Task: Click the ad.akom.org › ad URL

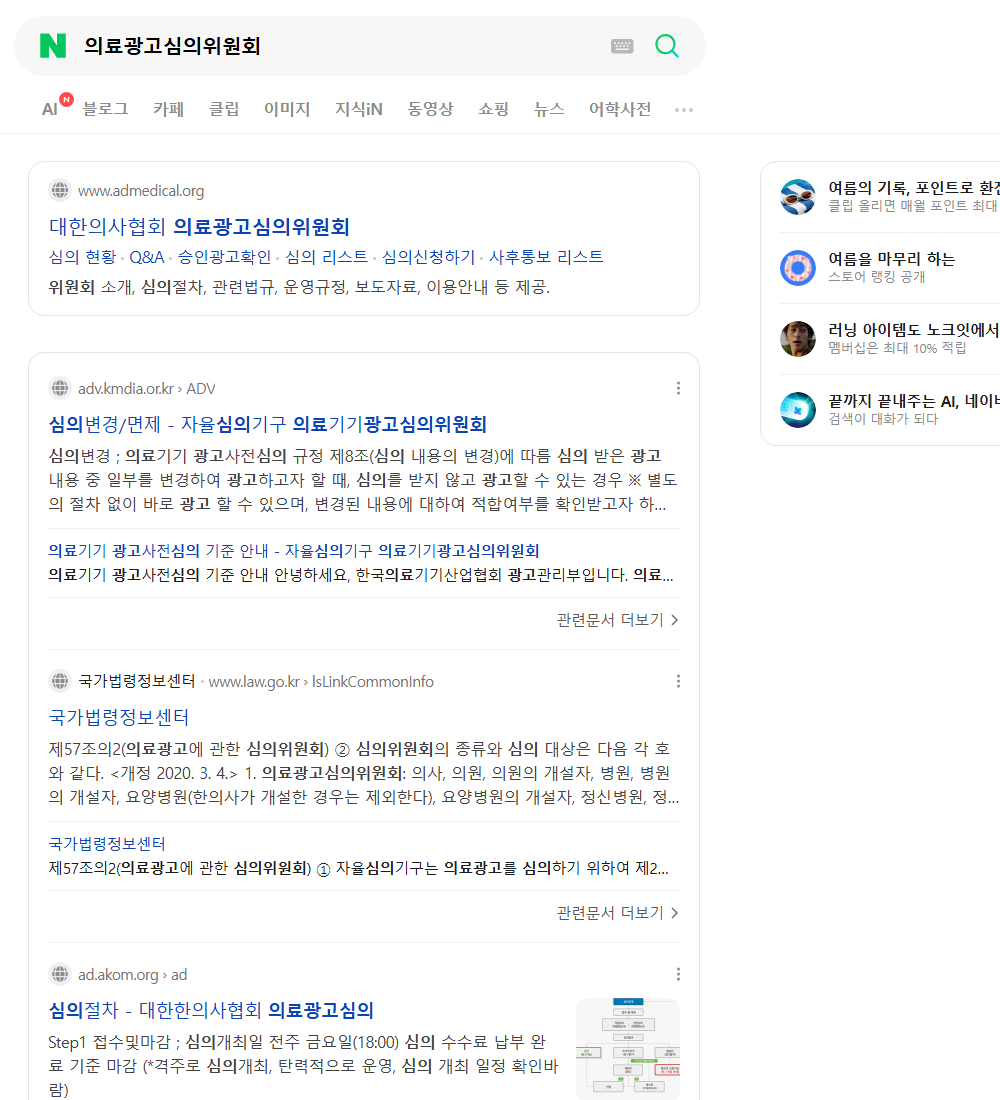Action: click(x=133, y=975)
